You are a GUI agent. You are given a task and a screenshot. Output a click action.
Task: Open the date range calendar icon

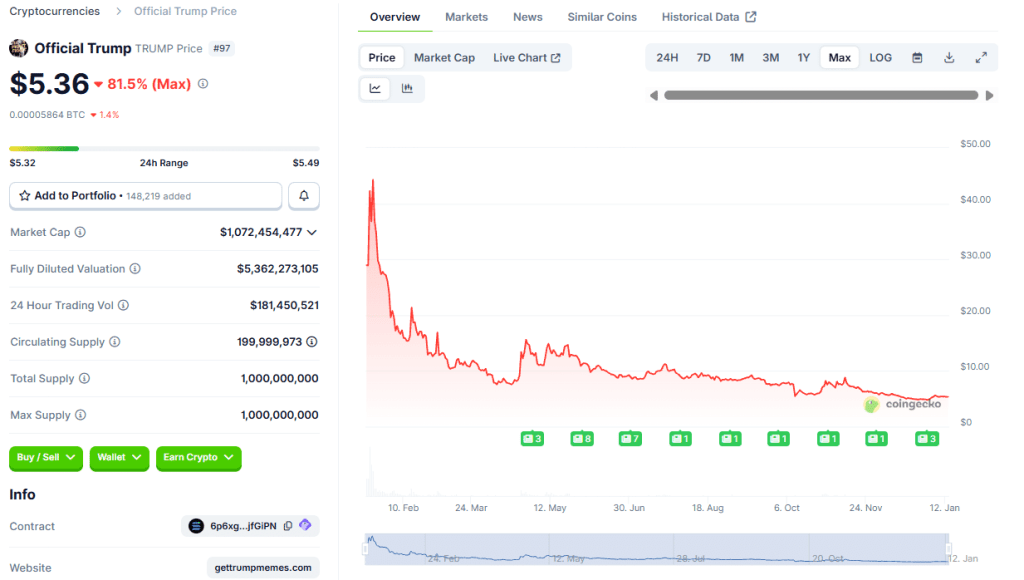point(917,57)
